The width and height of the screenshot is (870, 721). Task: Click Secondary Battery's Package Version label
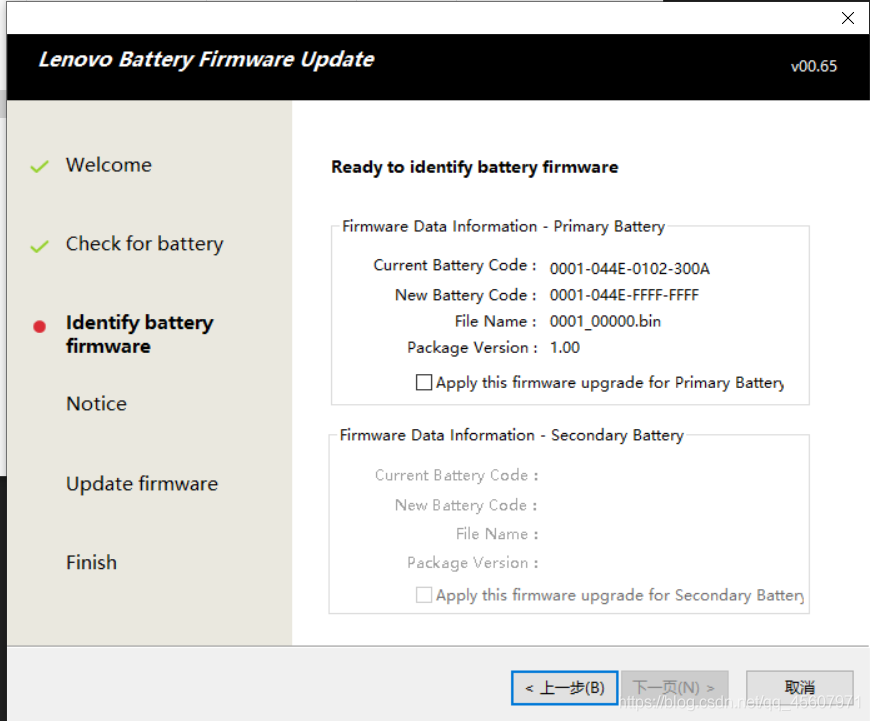point(473,563)
